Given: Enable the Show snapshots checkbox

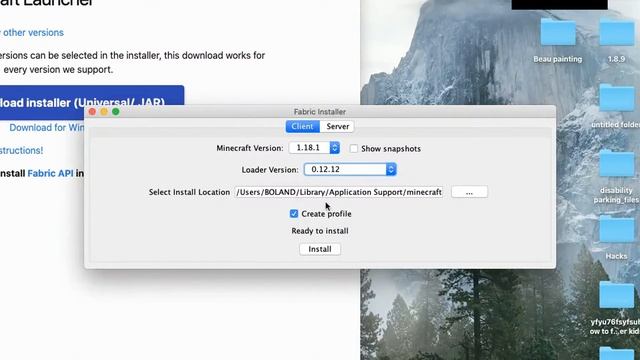Looking at the screenshot, I should (354, 149).
